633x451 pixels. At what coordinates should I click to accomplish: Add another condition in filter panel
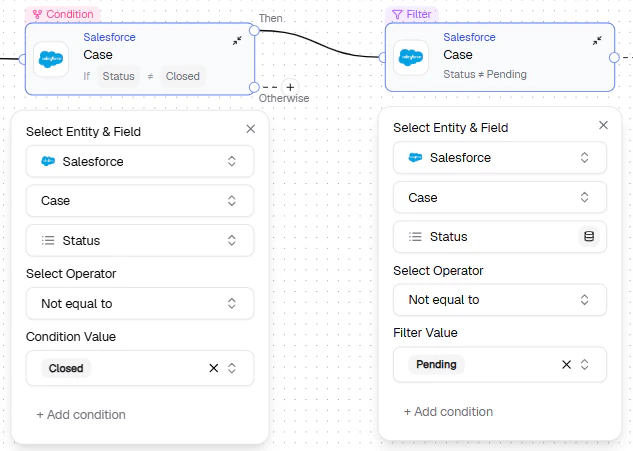(448, 412)
